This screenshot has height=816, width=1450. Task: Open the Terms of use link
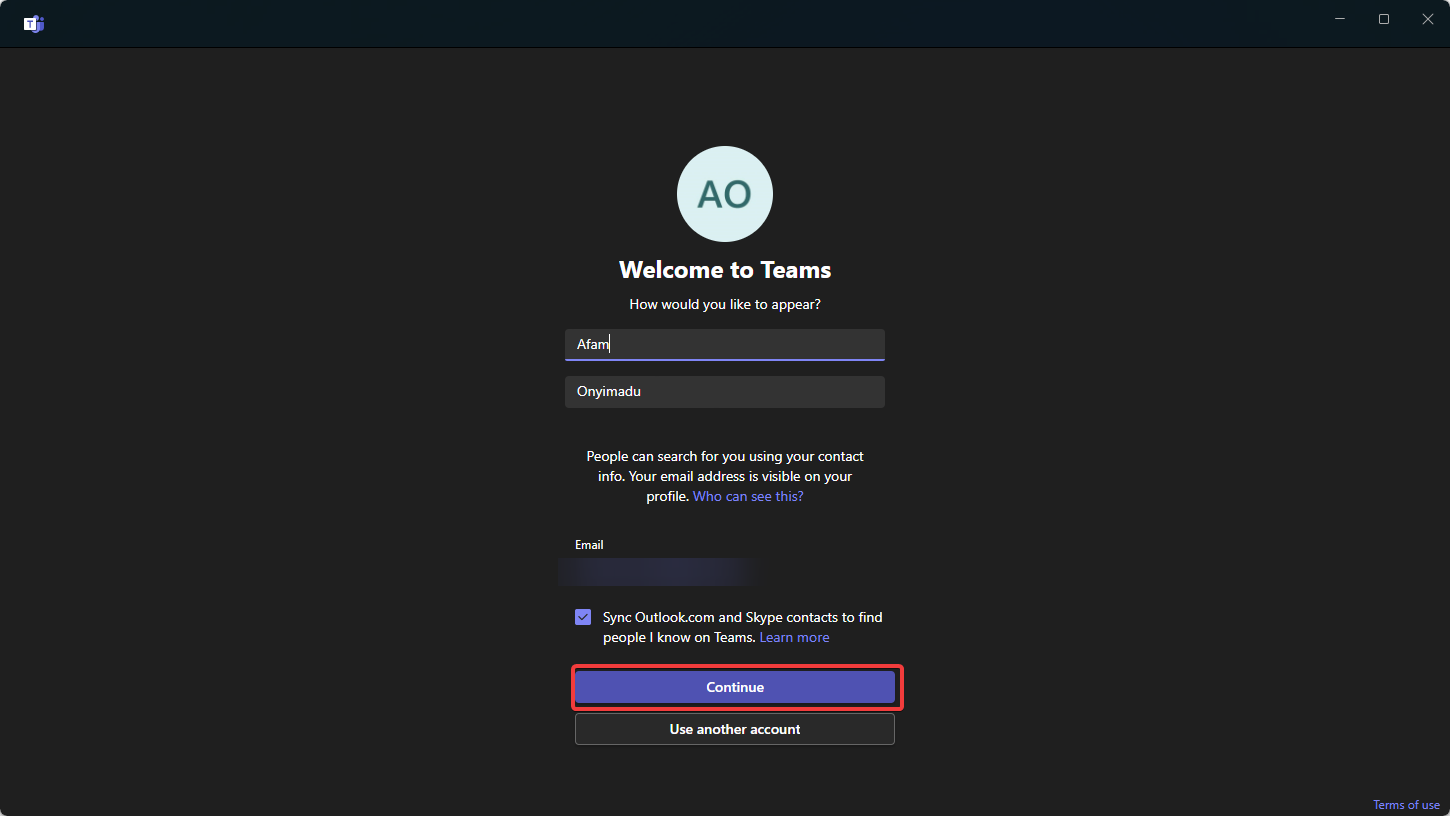(1406, 805)
